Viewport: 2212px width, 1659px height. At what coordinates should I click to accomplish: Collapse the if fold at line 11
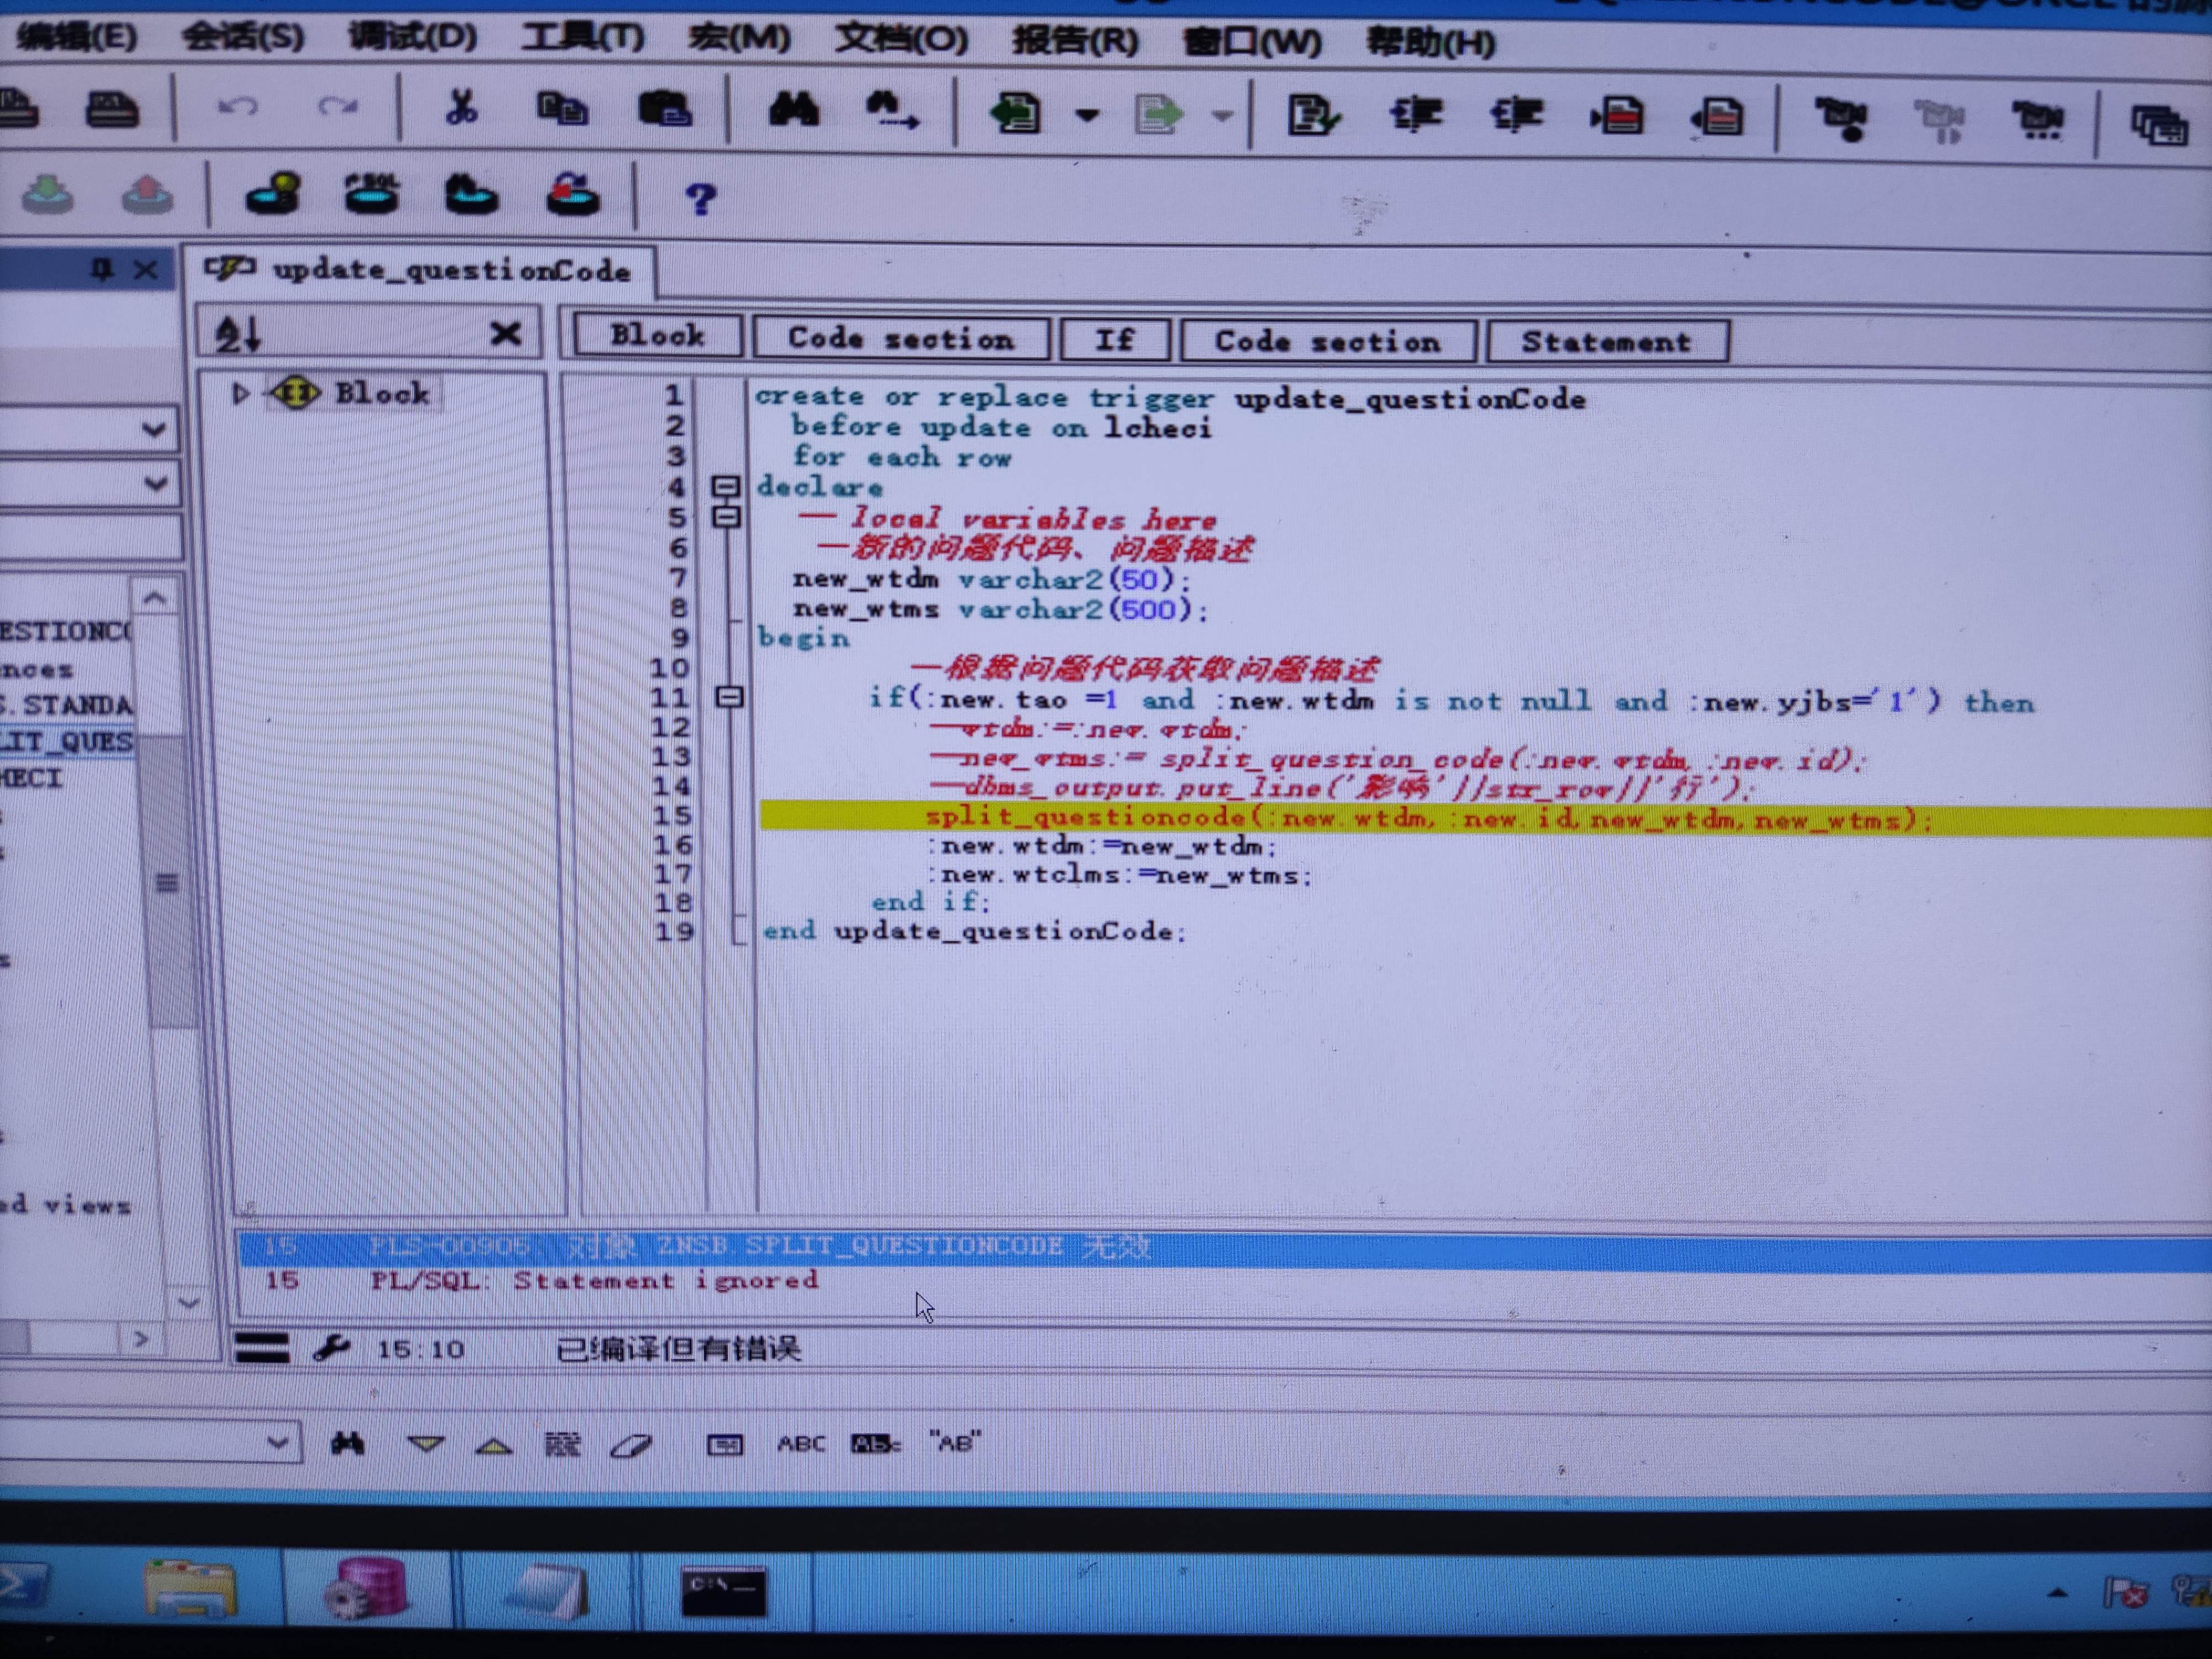click(x=730, y=697)
